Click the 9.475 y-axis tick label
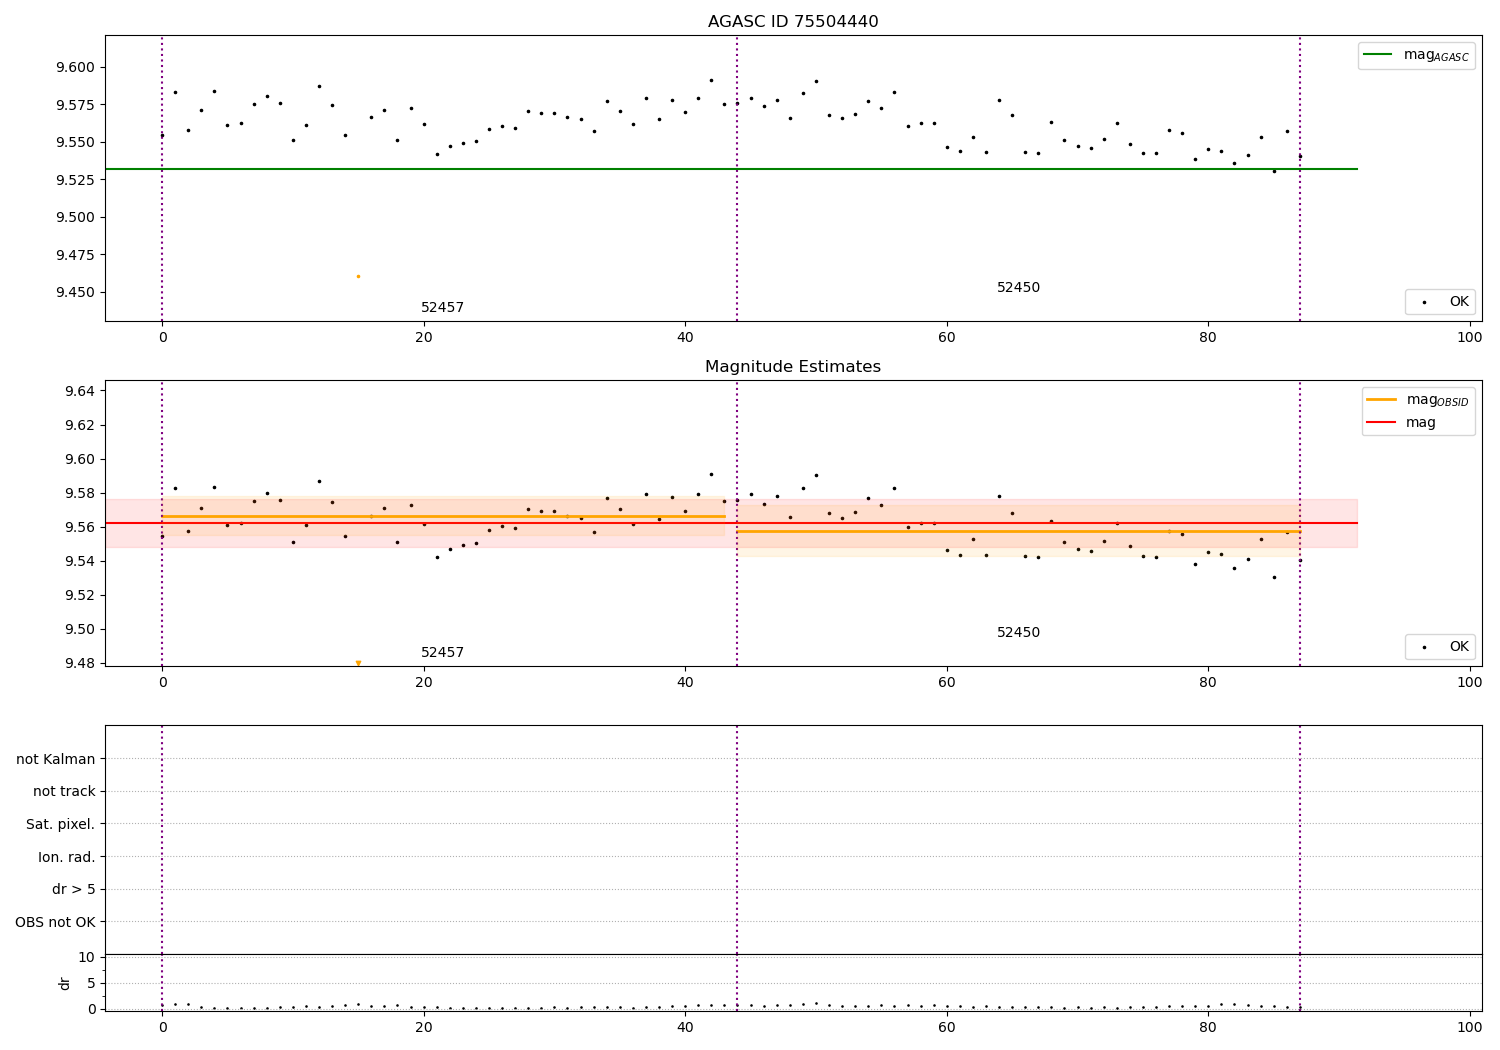The image size is (1500, 1050). [x=76, y=255]
